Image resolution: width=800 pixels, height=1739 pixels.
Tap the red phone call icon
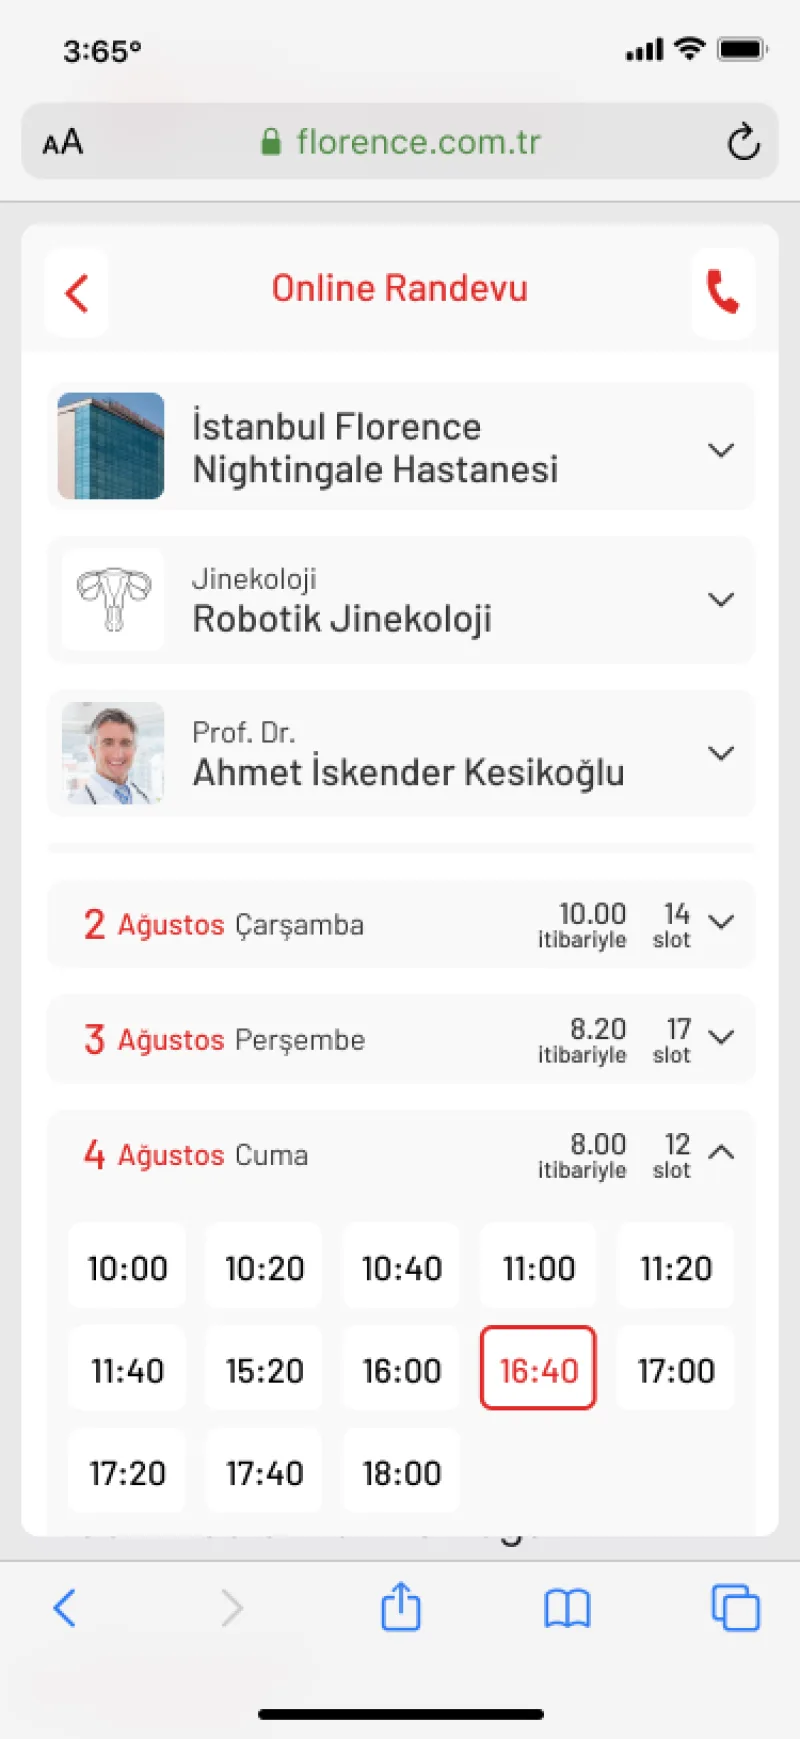pyautogui.click(x=723, y=293)
